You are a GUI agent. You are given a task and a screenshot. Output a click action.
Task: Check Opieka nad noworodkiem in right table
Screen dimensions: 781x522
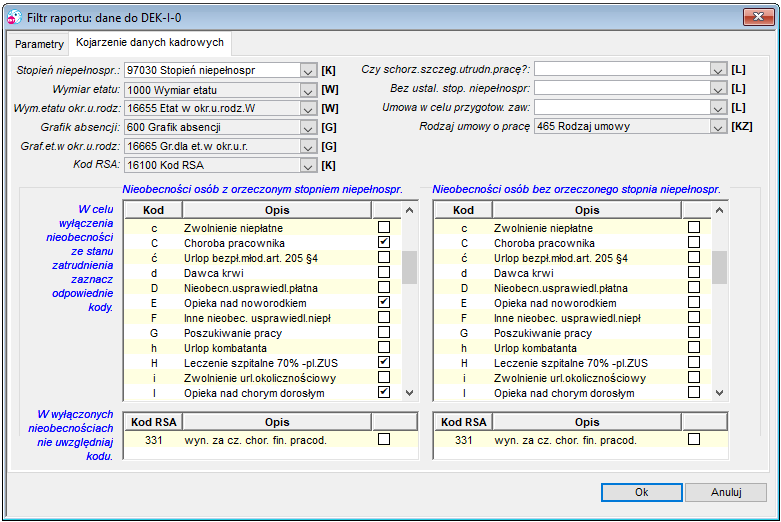pyautogui.click(x=693, y=302)
